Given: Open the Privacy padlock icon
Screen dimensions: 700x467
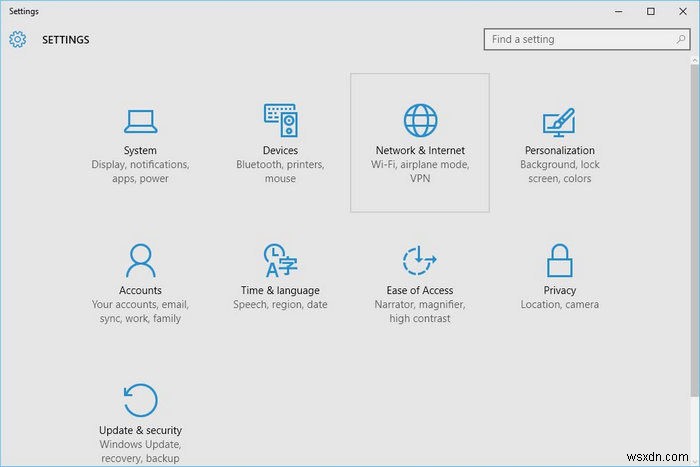Looking at the screenshot, I should (559, 260).
